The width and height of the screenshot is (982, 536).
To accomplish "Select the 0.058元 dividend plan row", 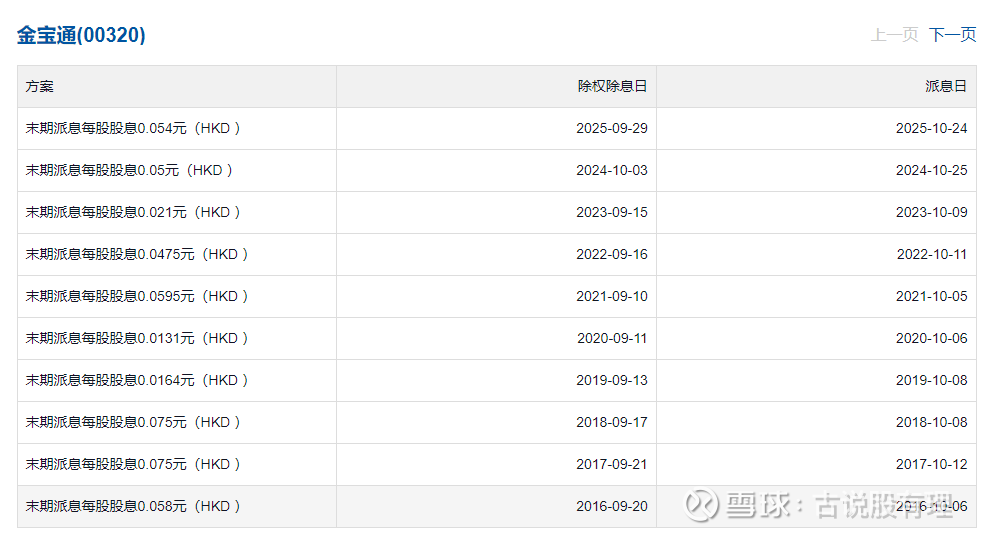I will click(133, 506).
